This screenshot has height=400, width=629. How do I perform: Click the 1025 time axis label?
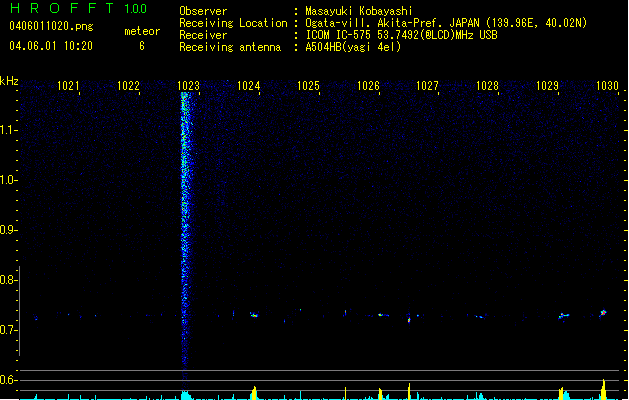tap(308, 86)
